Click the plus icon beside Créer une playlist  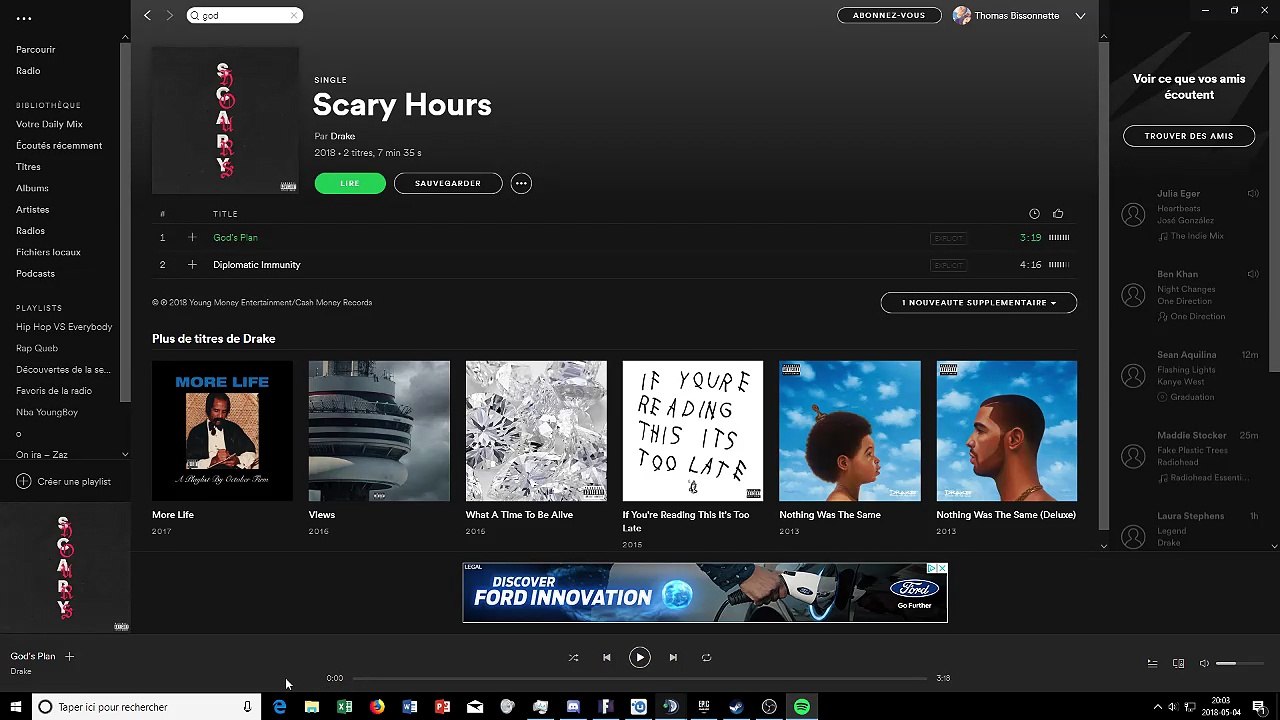point(23,481)
